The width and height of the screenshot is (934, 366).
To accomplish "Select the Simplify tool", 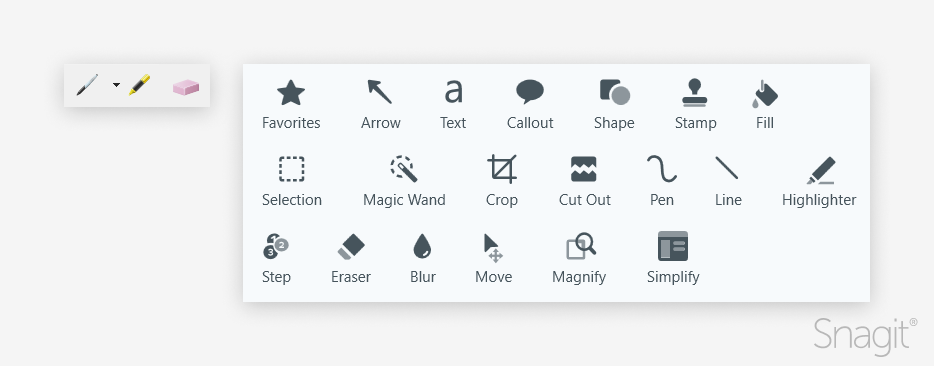I will tap(673, 259).
